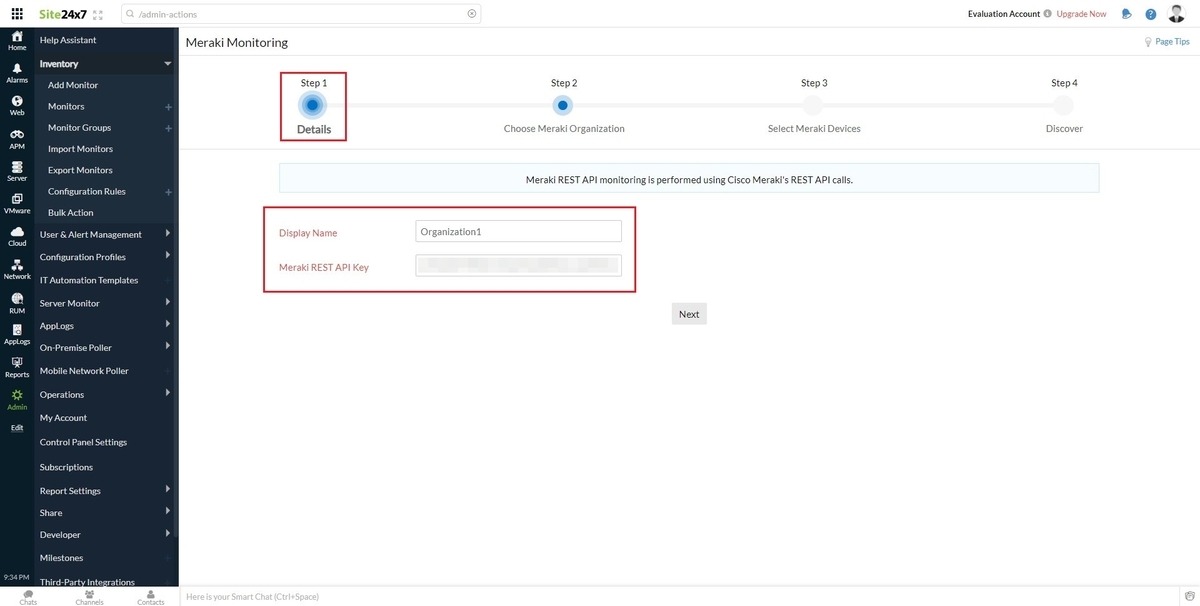Click the Step 4 Discover marker
The height and width of the screenshot is (606, 1200).
tap(1064, 105)
